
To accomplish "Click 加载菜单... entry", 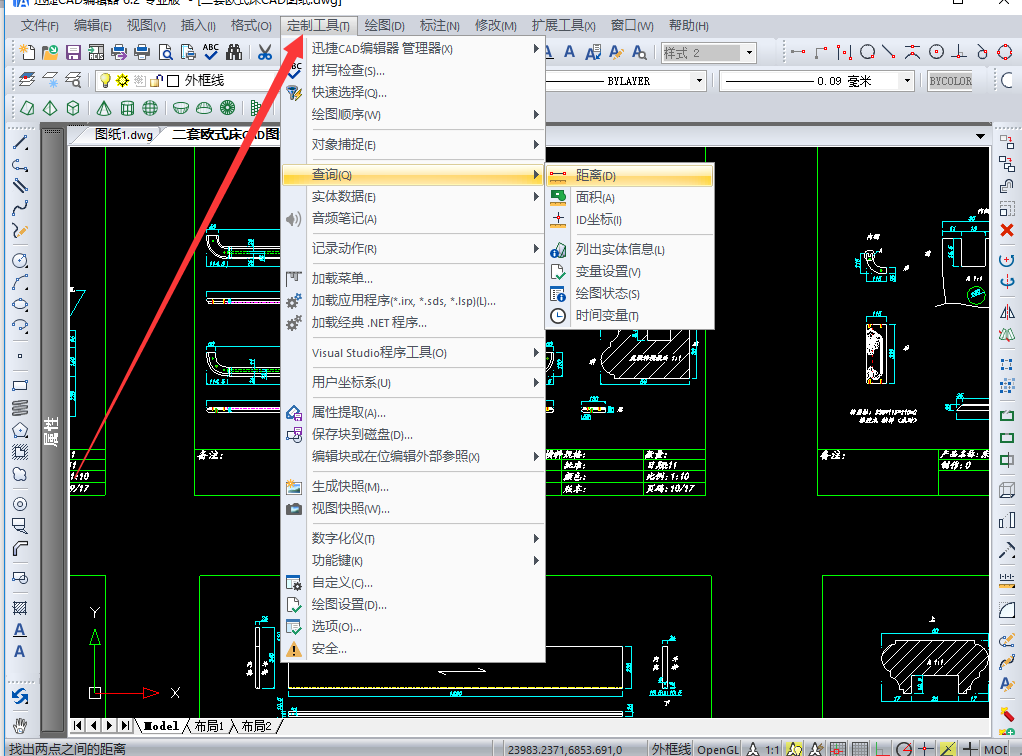I will coord(413,278).
